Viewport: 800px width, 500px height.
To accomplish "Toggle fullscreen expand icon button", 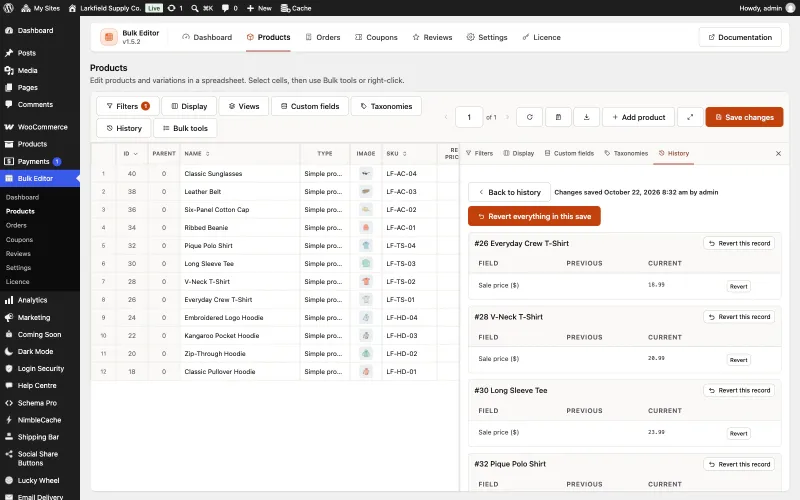I will 690,117.
